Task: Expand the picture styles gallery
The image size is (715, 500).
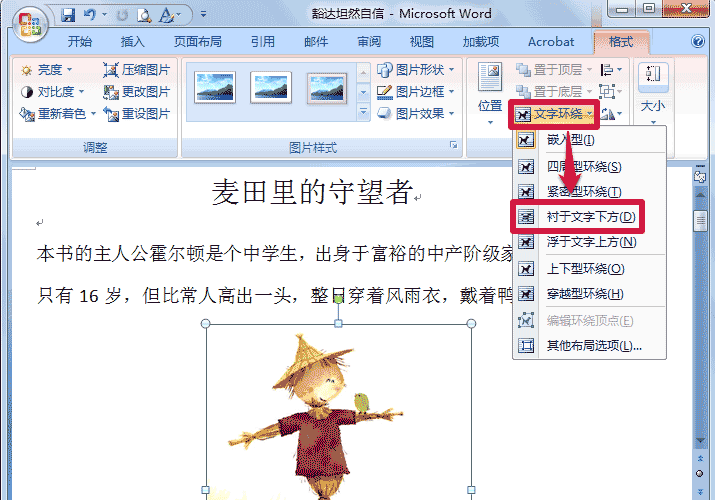Action: [x=363, y=112]
